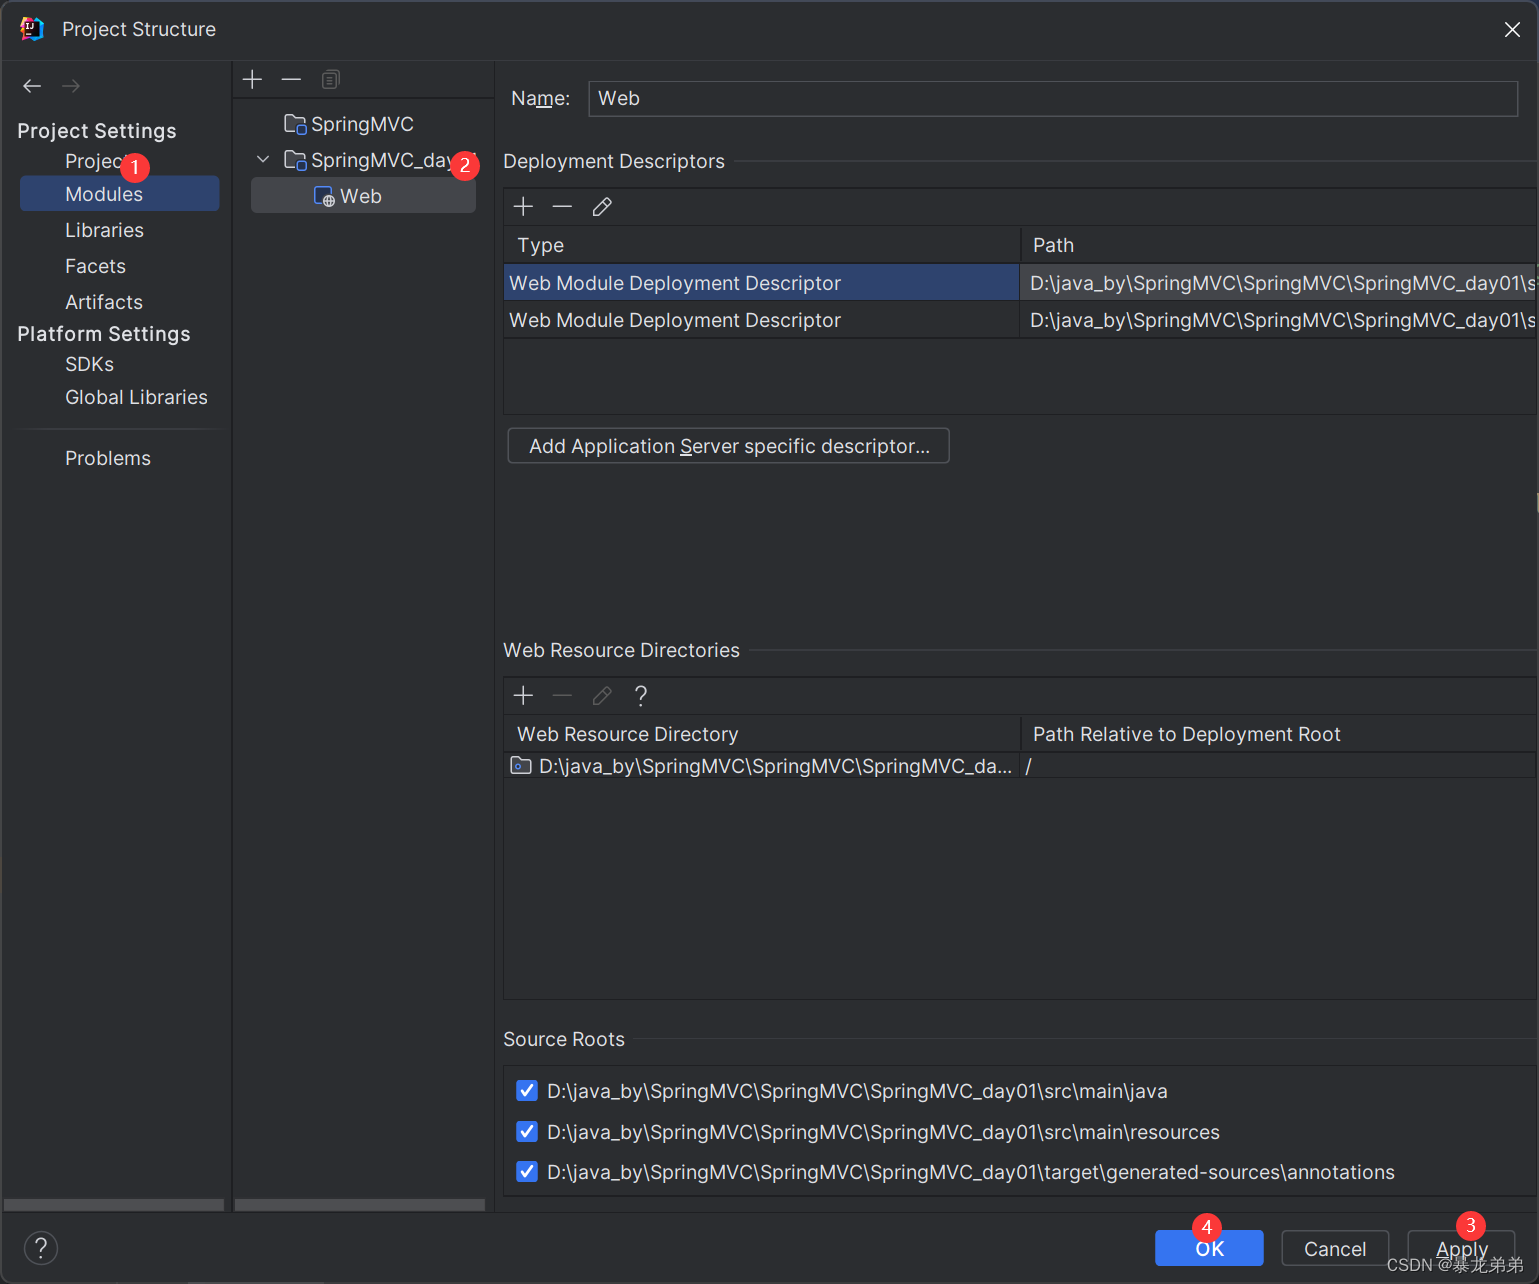Click Path column header in descriptors table
Image resolution: width=1539 pixels, height=1284 pixels.
(1278, 245)
